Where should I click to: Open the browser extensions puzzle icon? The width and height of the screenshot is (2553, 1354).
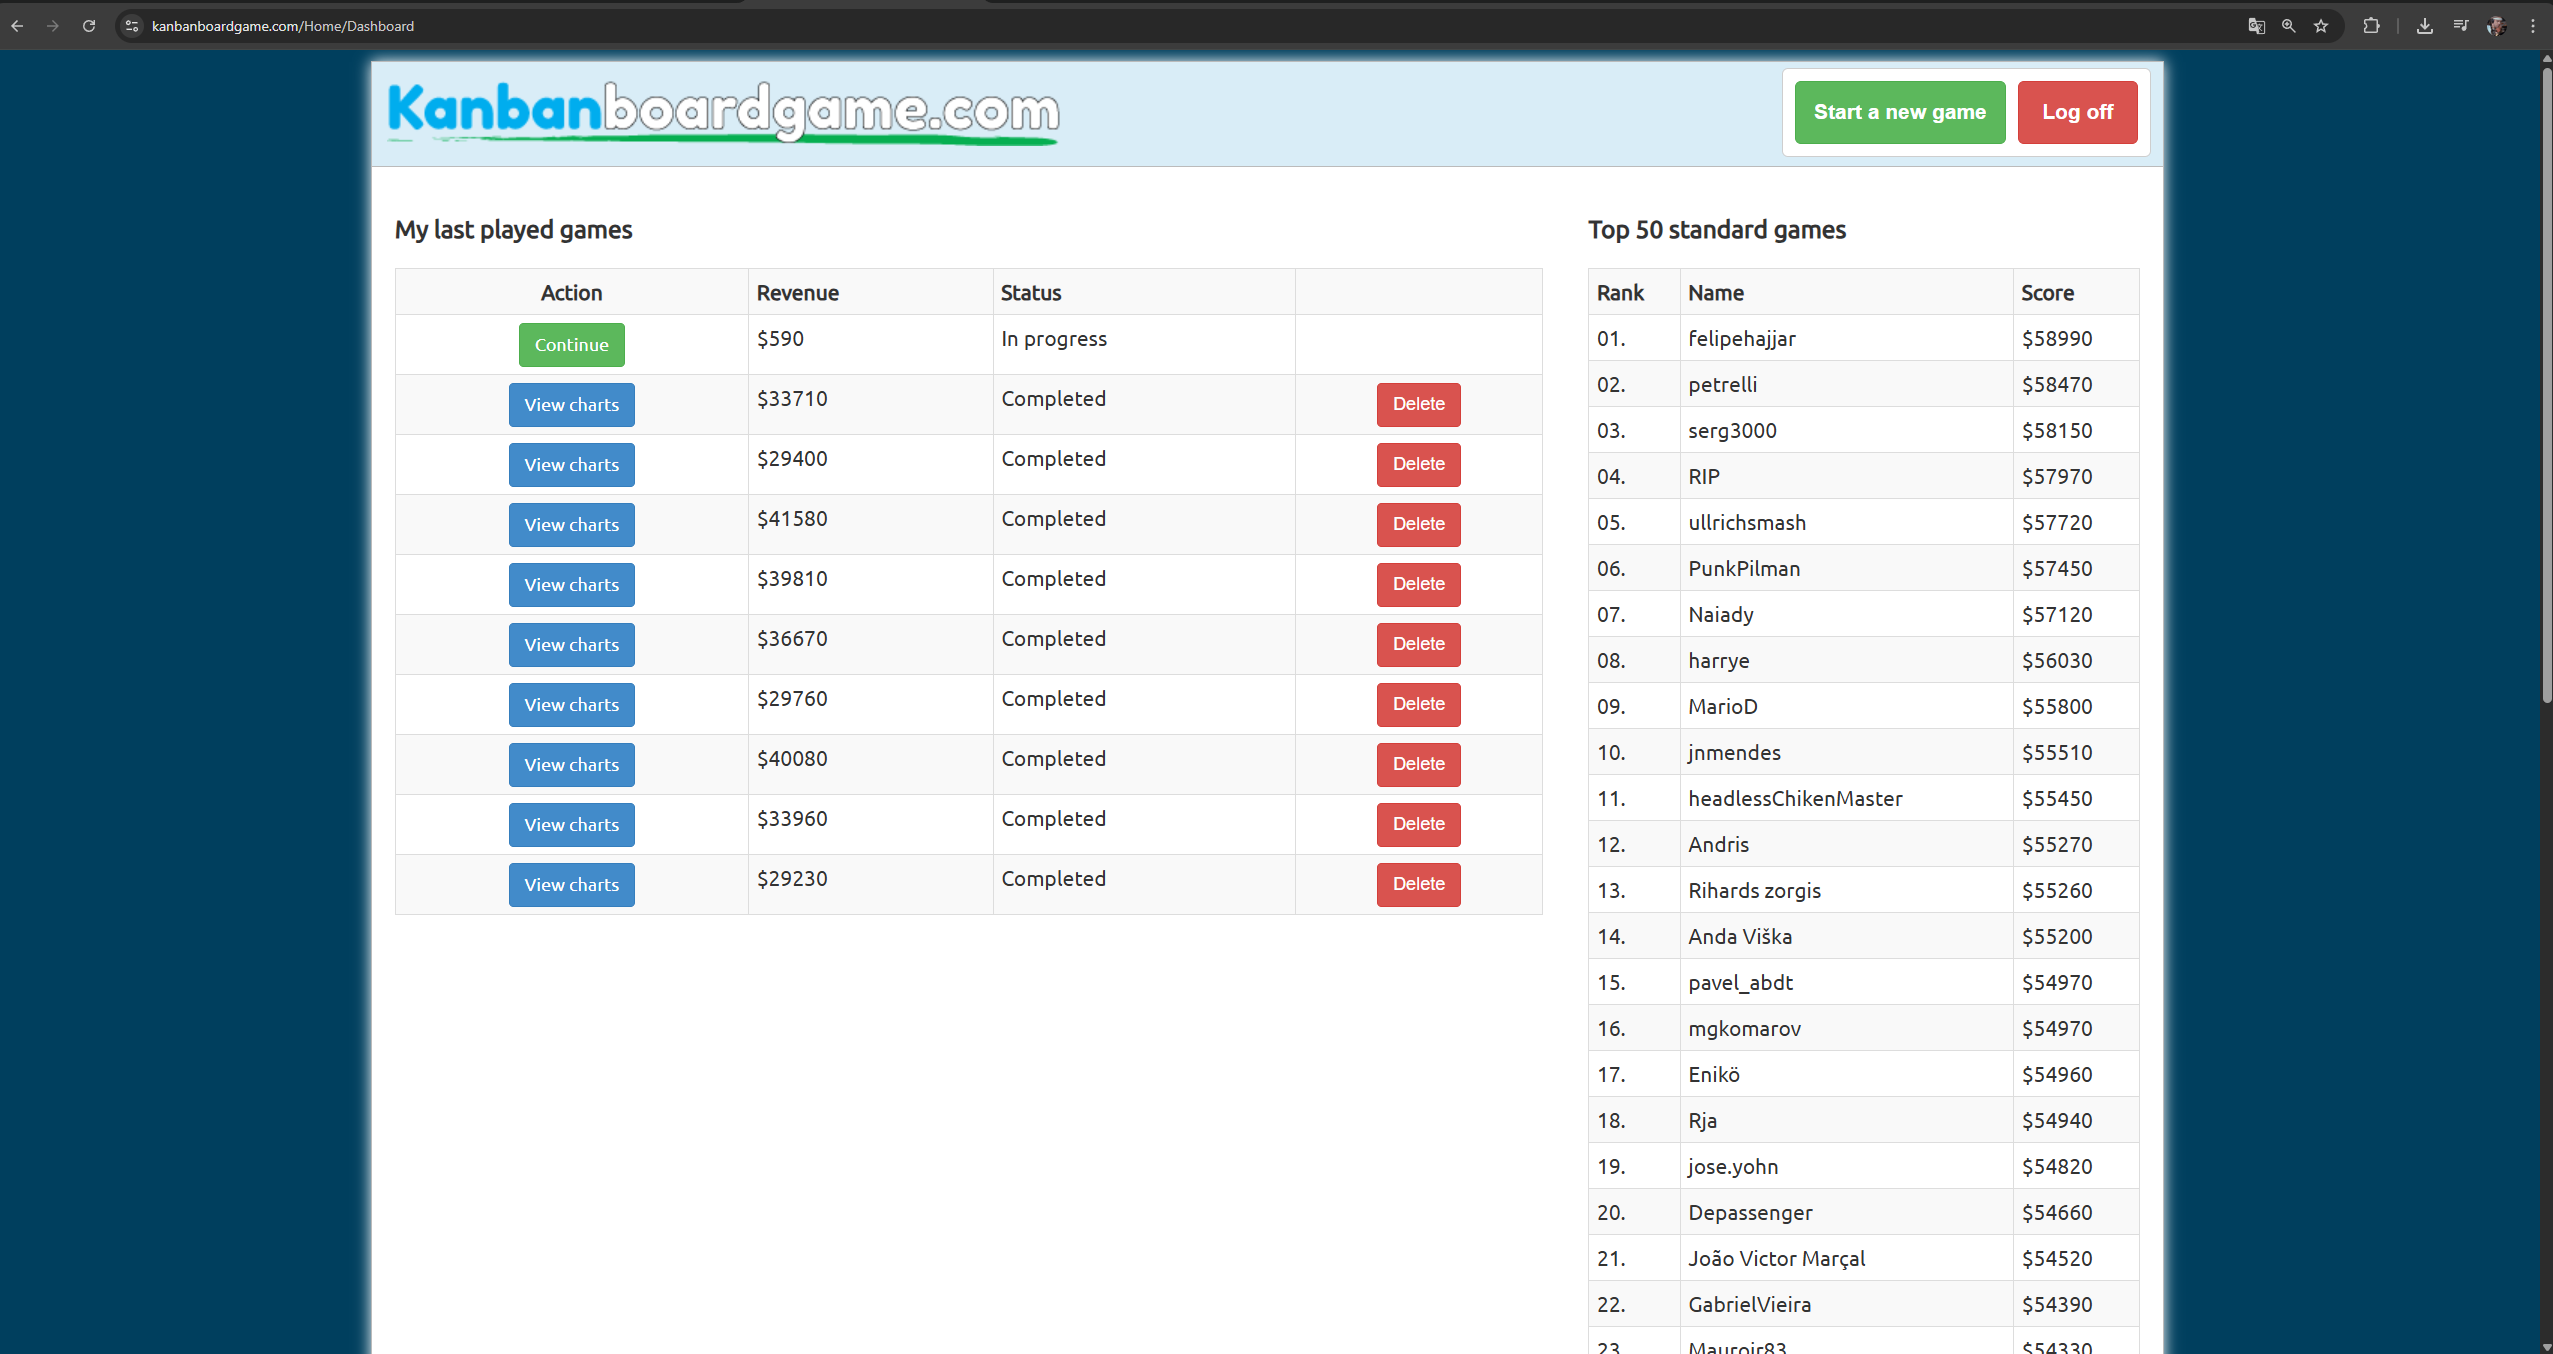coord(2371,26)
